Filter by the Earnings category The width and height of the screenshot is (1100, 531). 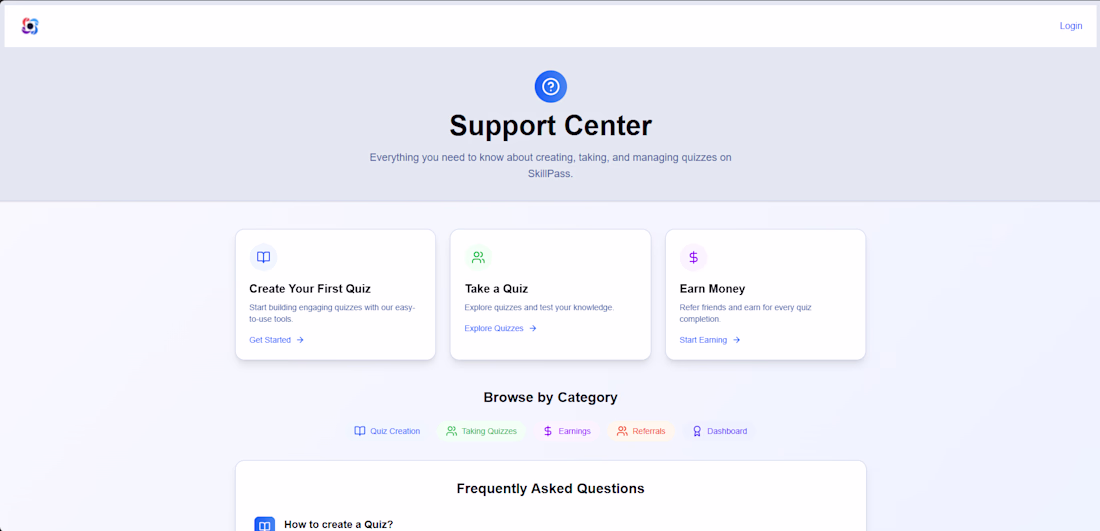pos(567,431)
